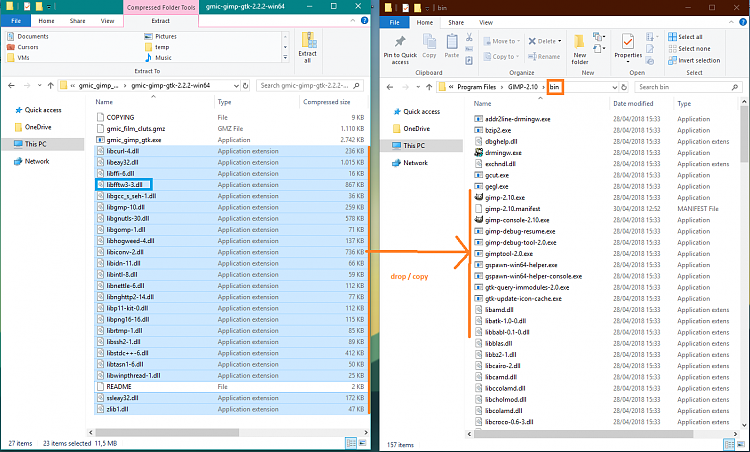Expand Extract To destinations list

coord(285,57)
